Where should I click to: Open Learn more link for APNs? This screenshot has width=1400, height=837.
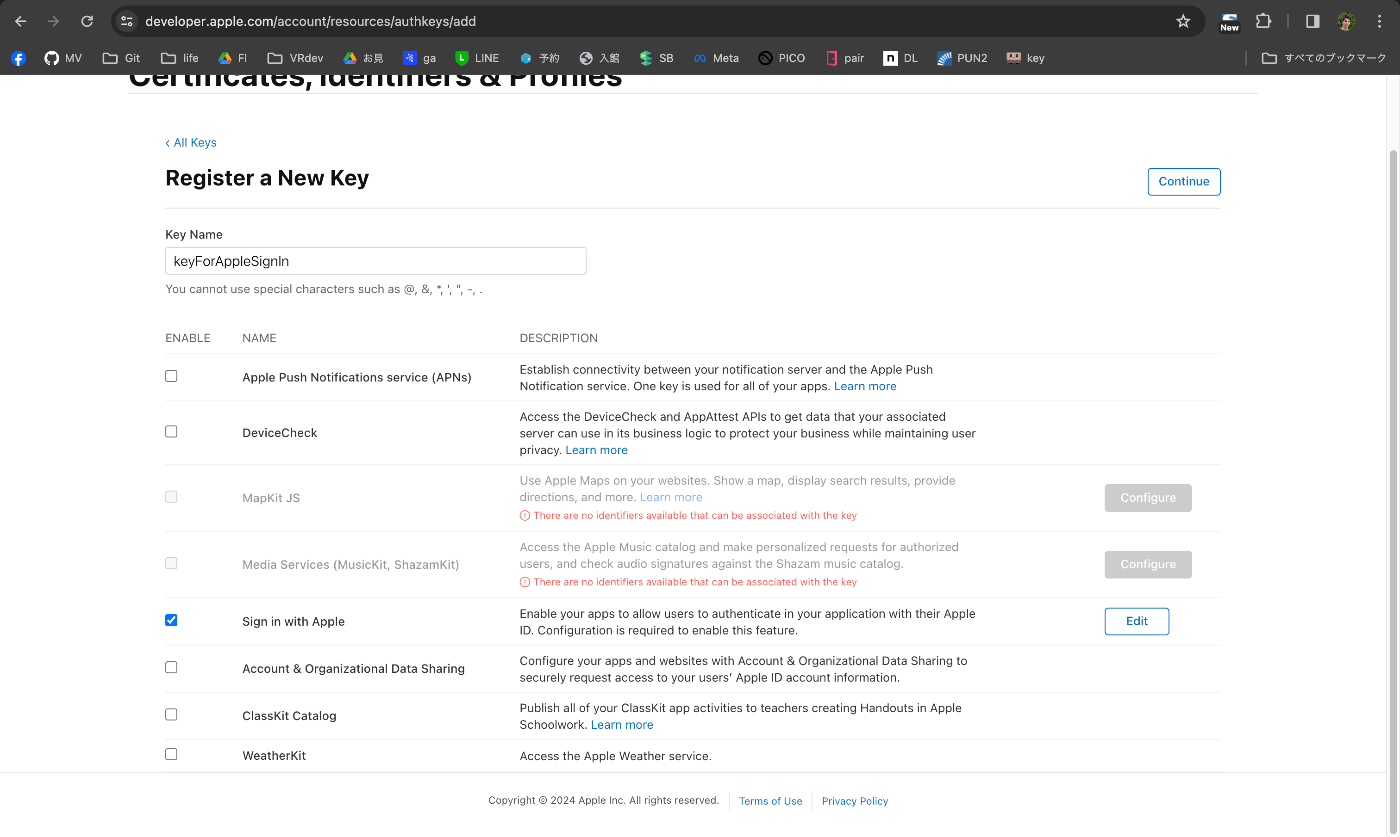[x=865, y=386]
